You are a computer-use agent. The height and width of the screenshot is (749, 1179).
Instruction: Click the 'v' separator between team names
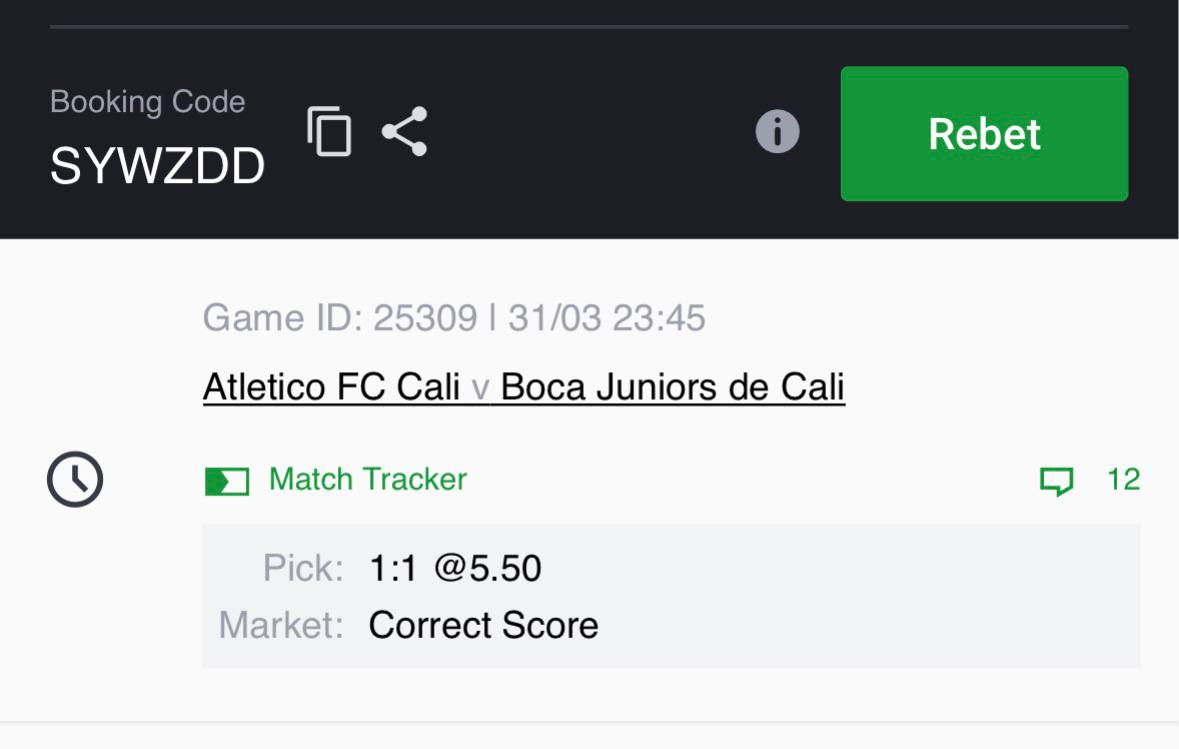(x=480, y=388)
